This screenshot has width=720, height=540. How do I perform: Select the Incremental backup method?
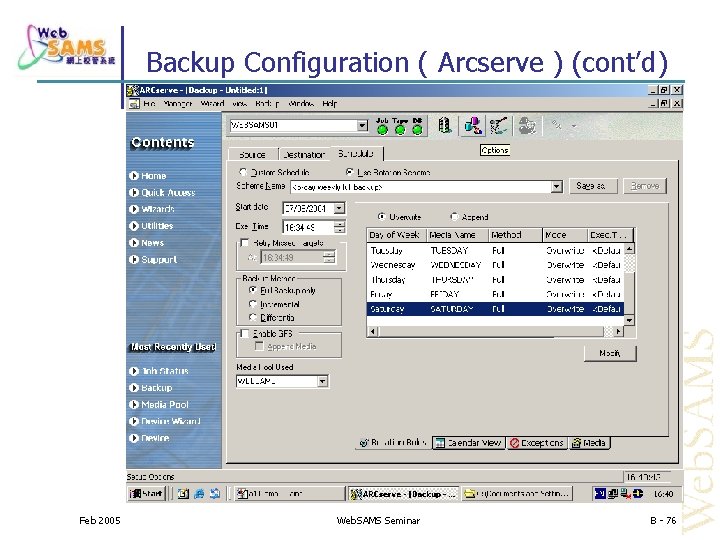click(253, 304)
